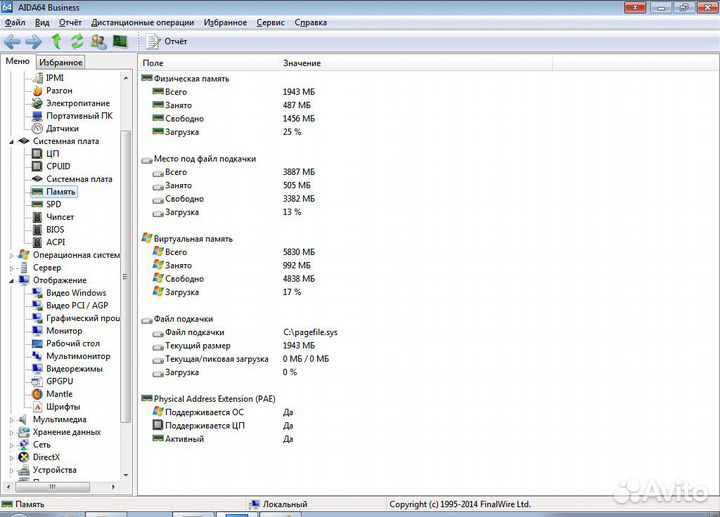The width and height of the screenshot is (720, 517).
Task: Collapse the top-level Системная плата node
Action: coord(11,141)
